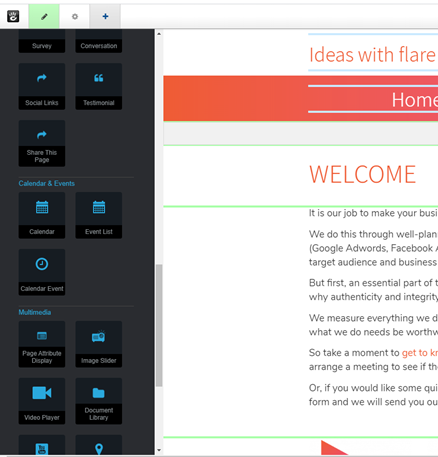
Task: Click the plus add-content button
Action: (105, 16)
